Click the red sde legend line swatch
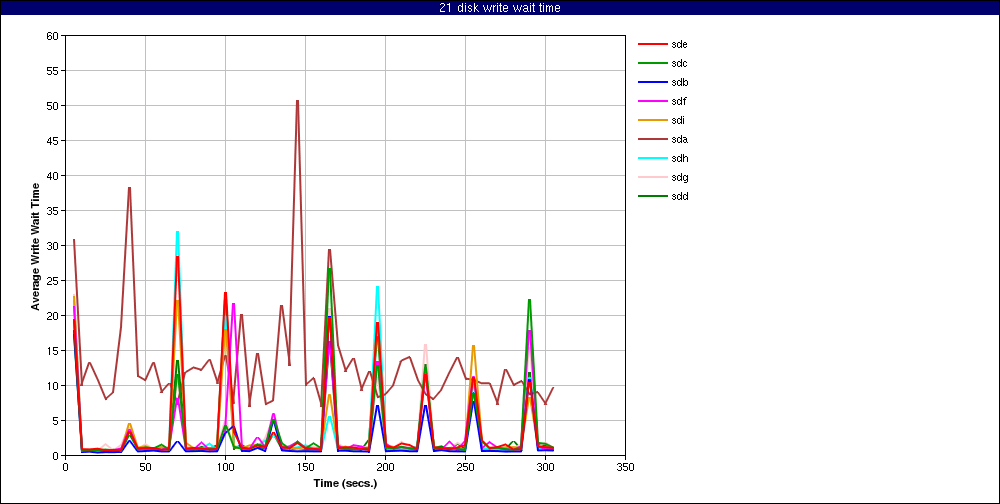The width and height of the screenshot is (1000, 504). pyautogui.click(x=651, y=45)
